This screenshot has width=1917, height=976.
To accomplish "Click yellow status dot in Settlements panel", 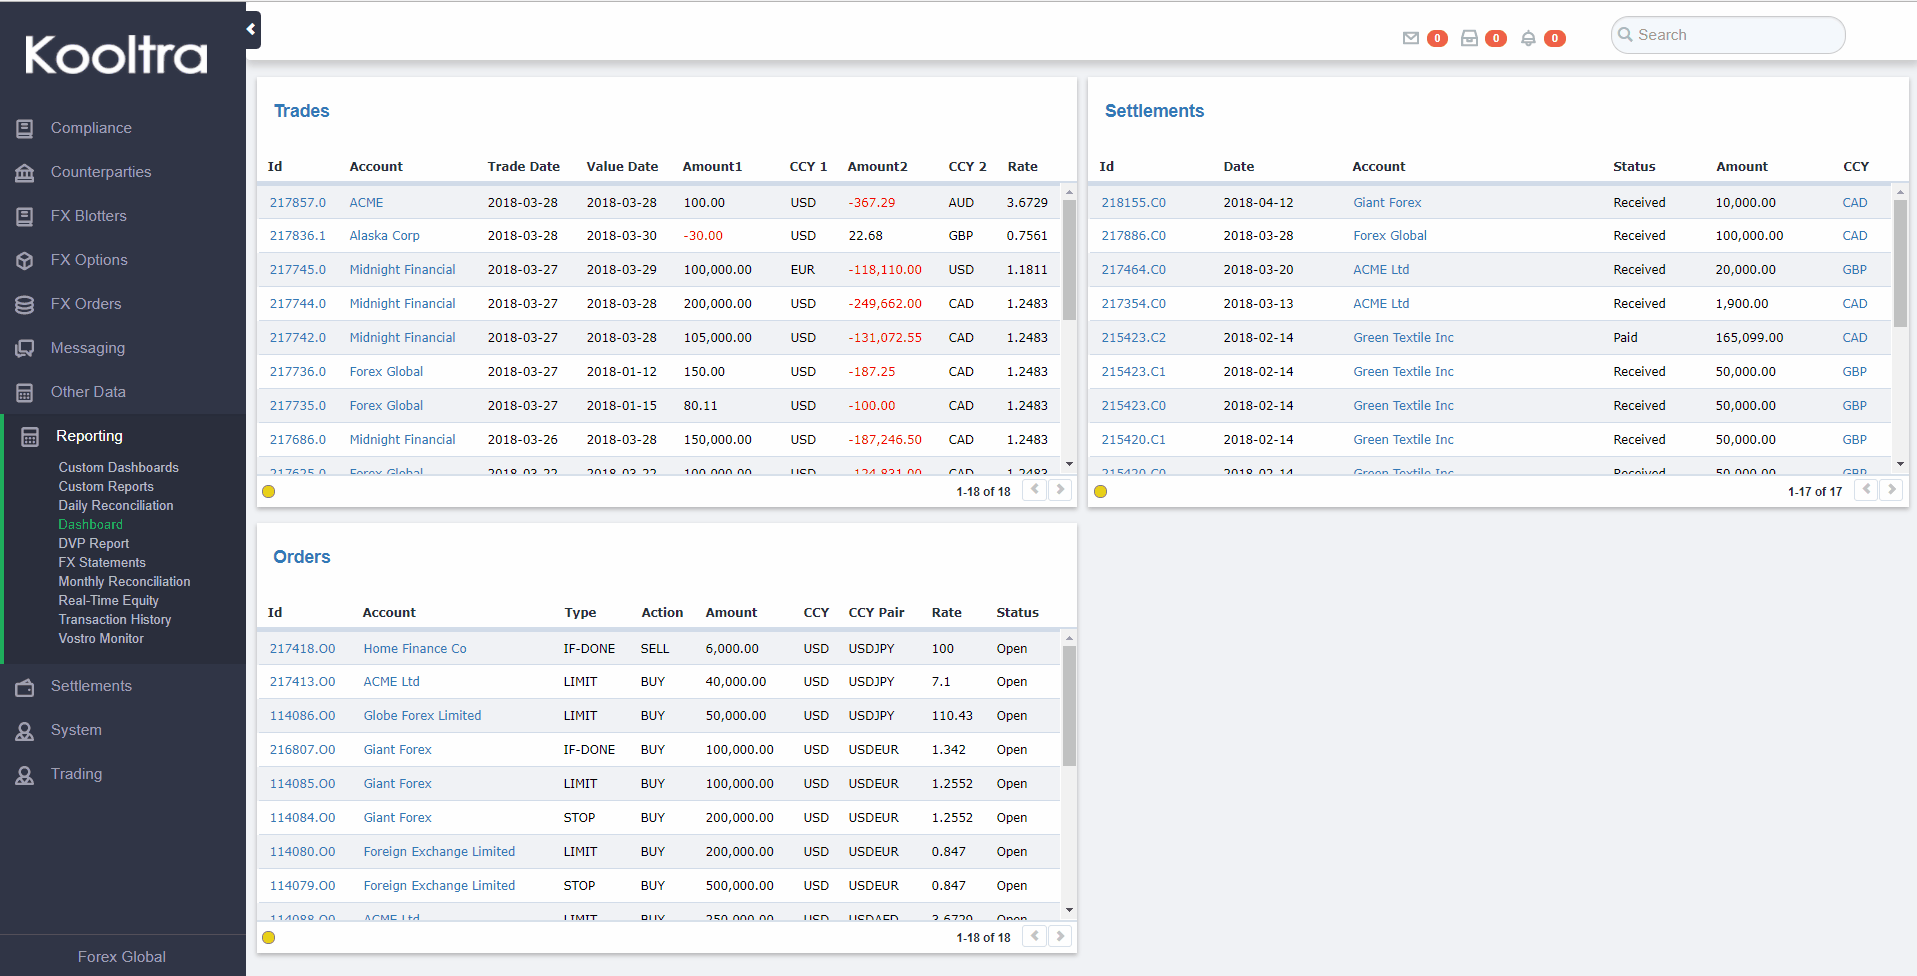I will pos(1100,491).
